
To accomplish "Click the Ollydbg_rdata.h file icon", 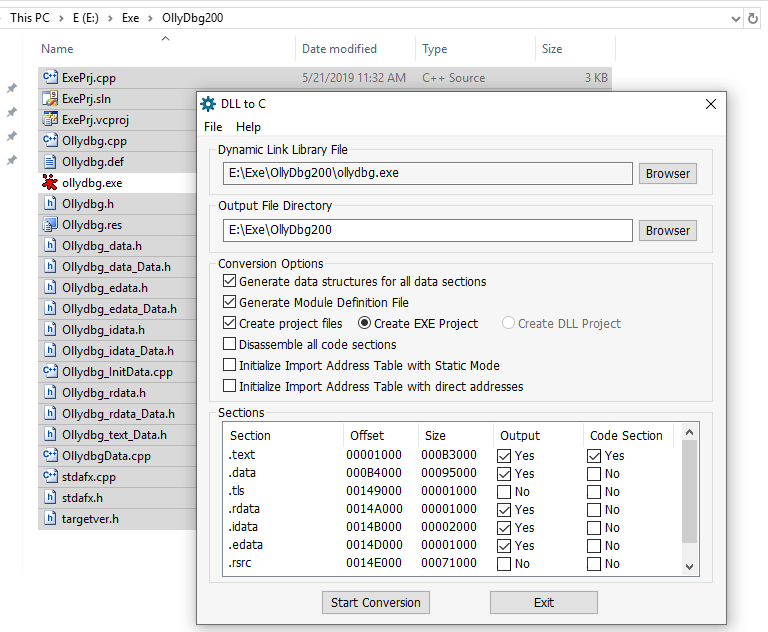I will point(50,392).
